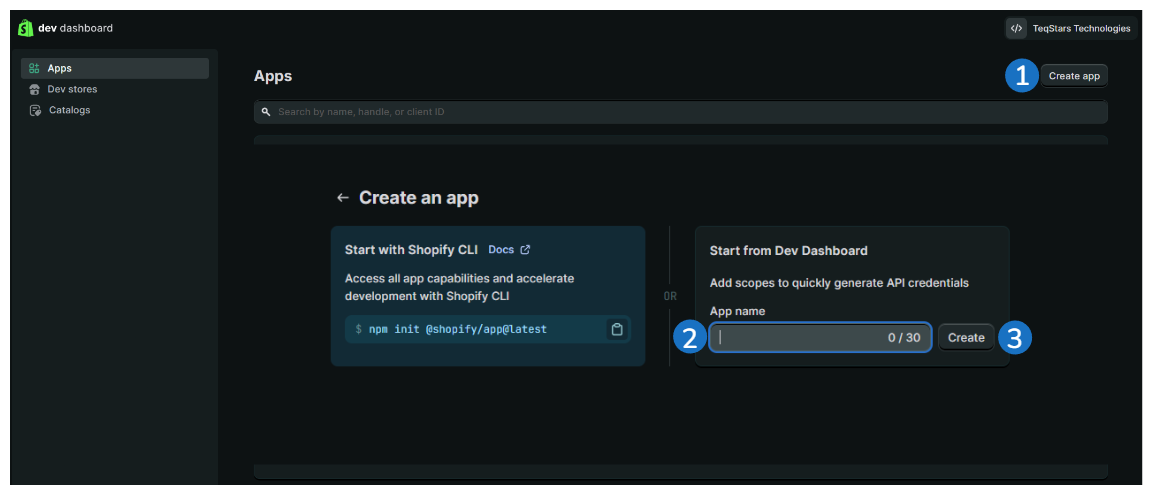Viewport: 1152px width, 495px height.
Task: Click the Catalogs icon in sidebar
Action: point(34,110)
